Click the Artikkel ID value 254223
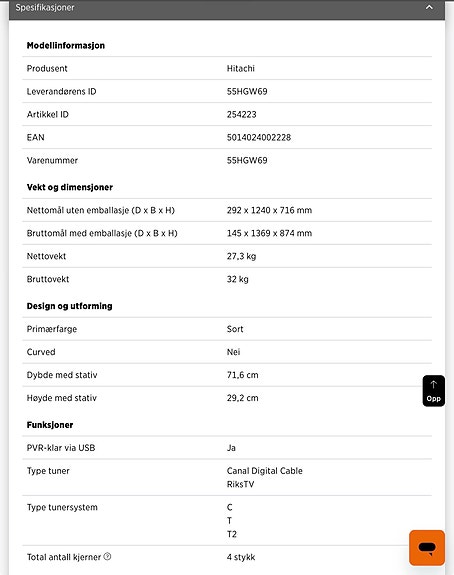This screenshot has height=575, width=454. point(241,114)
